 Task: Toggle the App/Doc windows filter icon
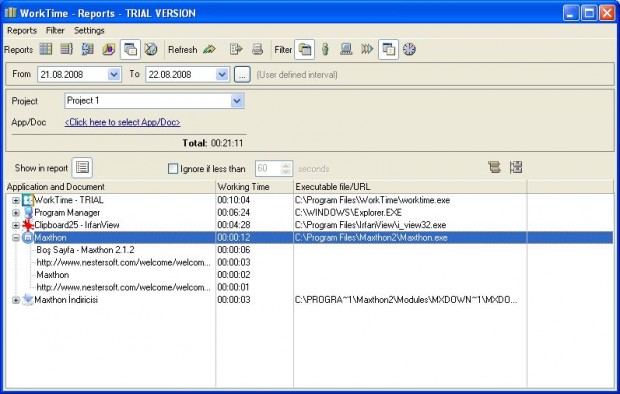[x=388, y=49]
